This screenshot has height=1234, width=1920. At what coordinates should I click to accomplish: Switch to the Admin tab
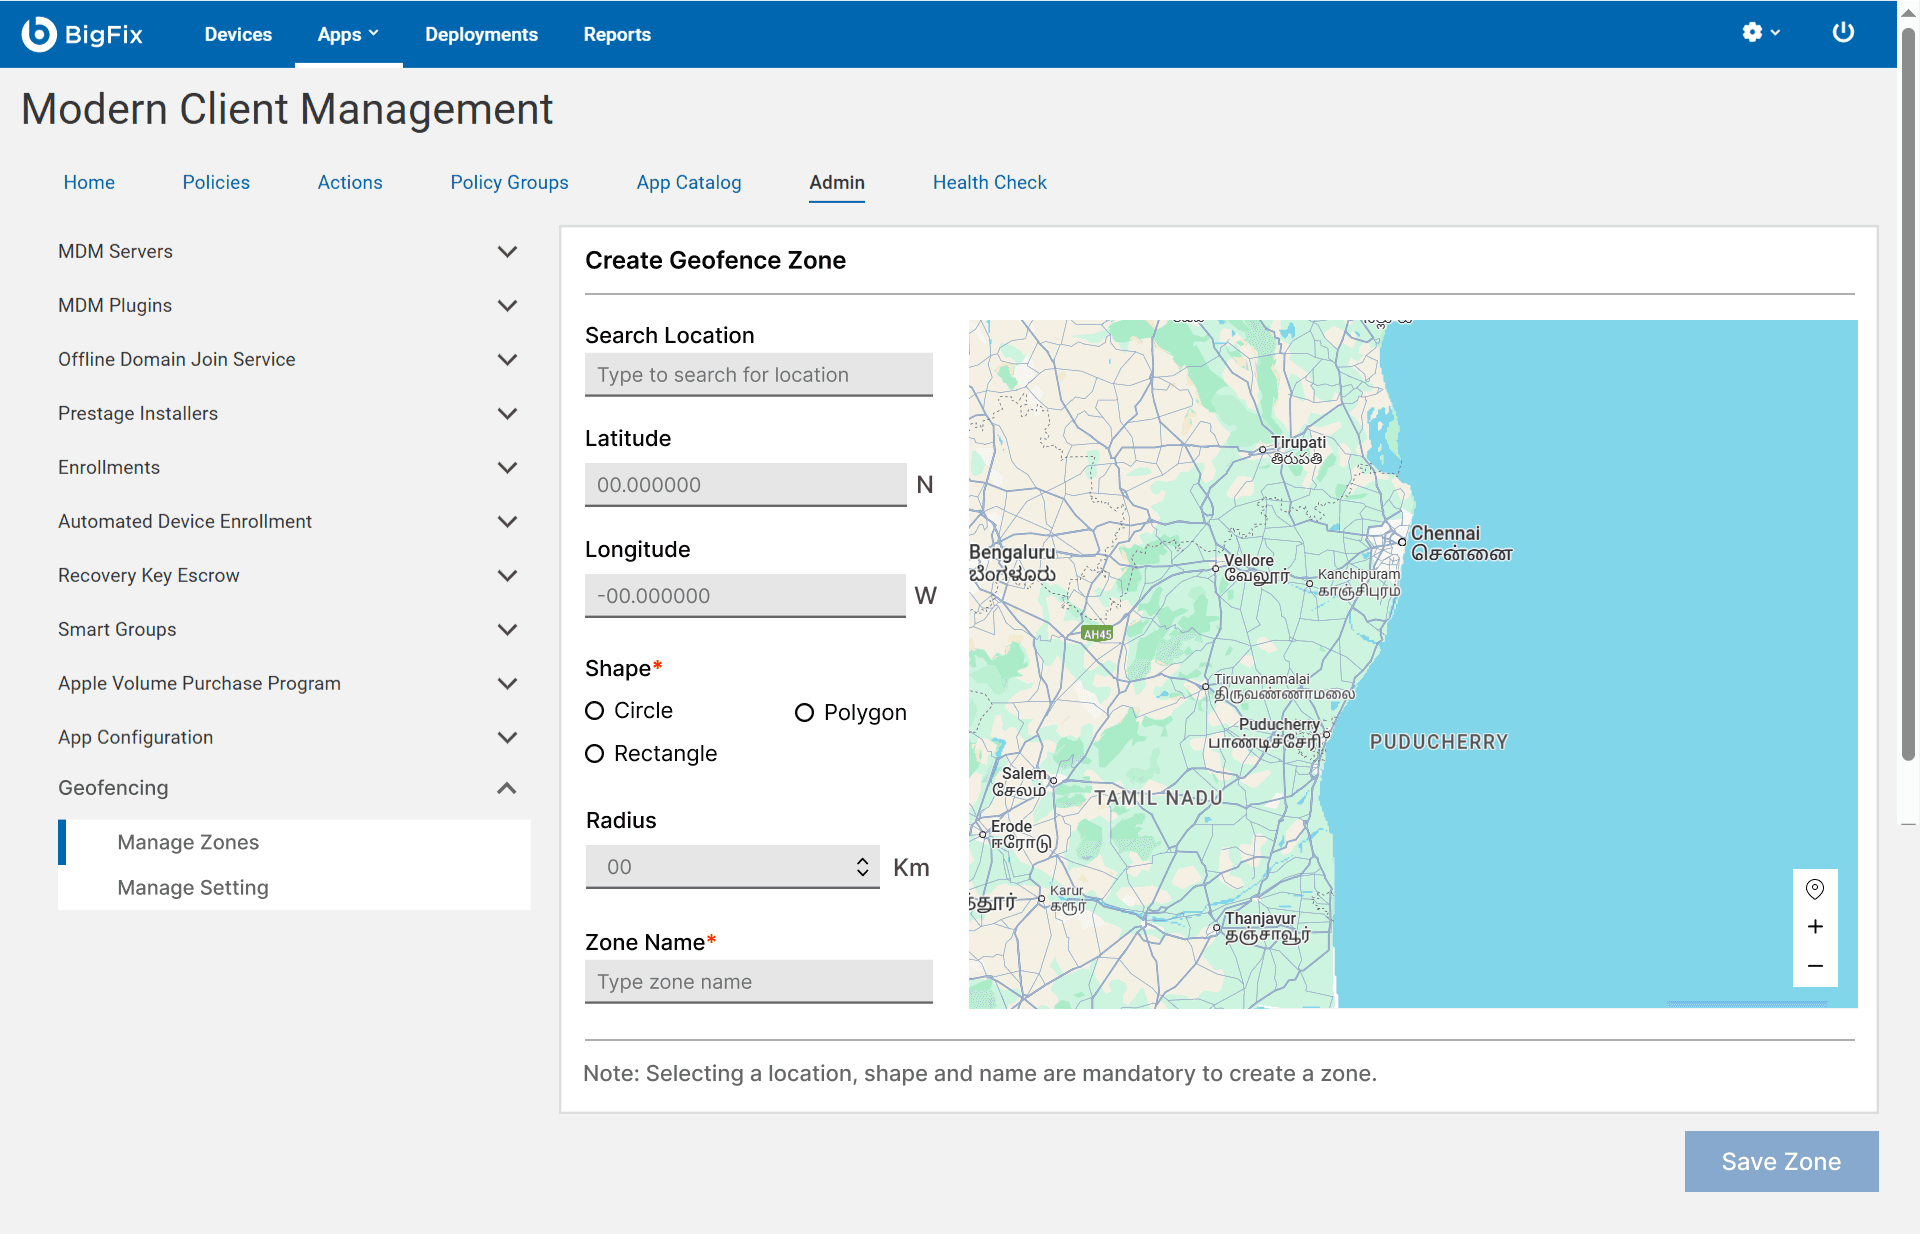click(837, 182)
